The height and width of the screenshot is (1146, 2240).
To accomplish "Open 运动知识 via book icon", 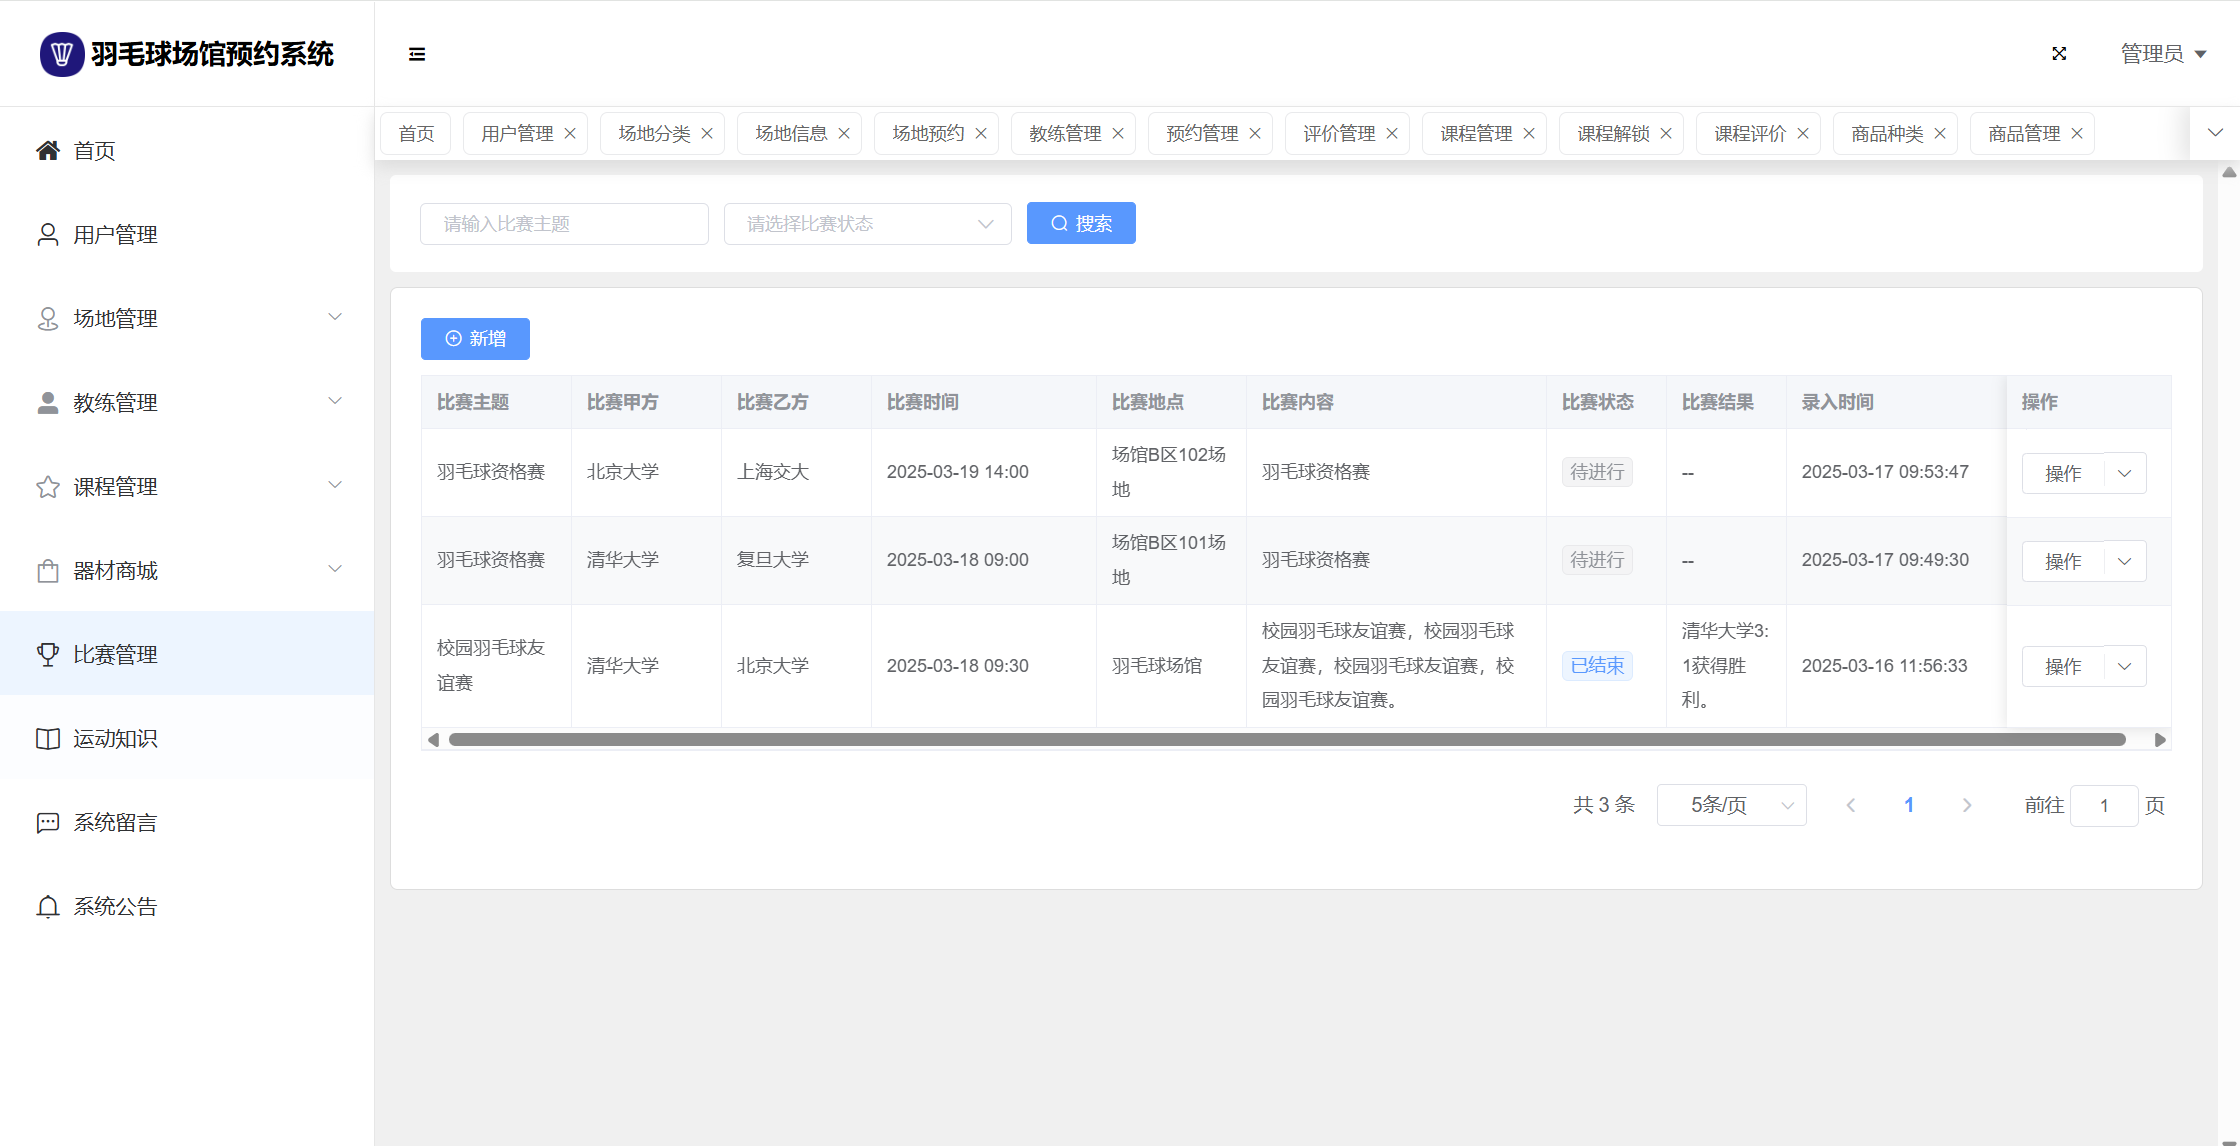I will click(x=48, y=739).
